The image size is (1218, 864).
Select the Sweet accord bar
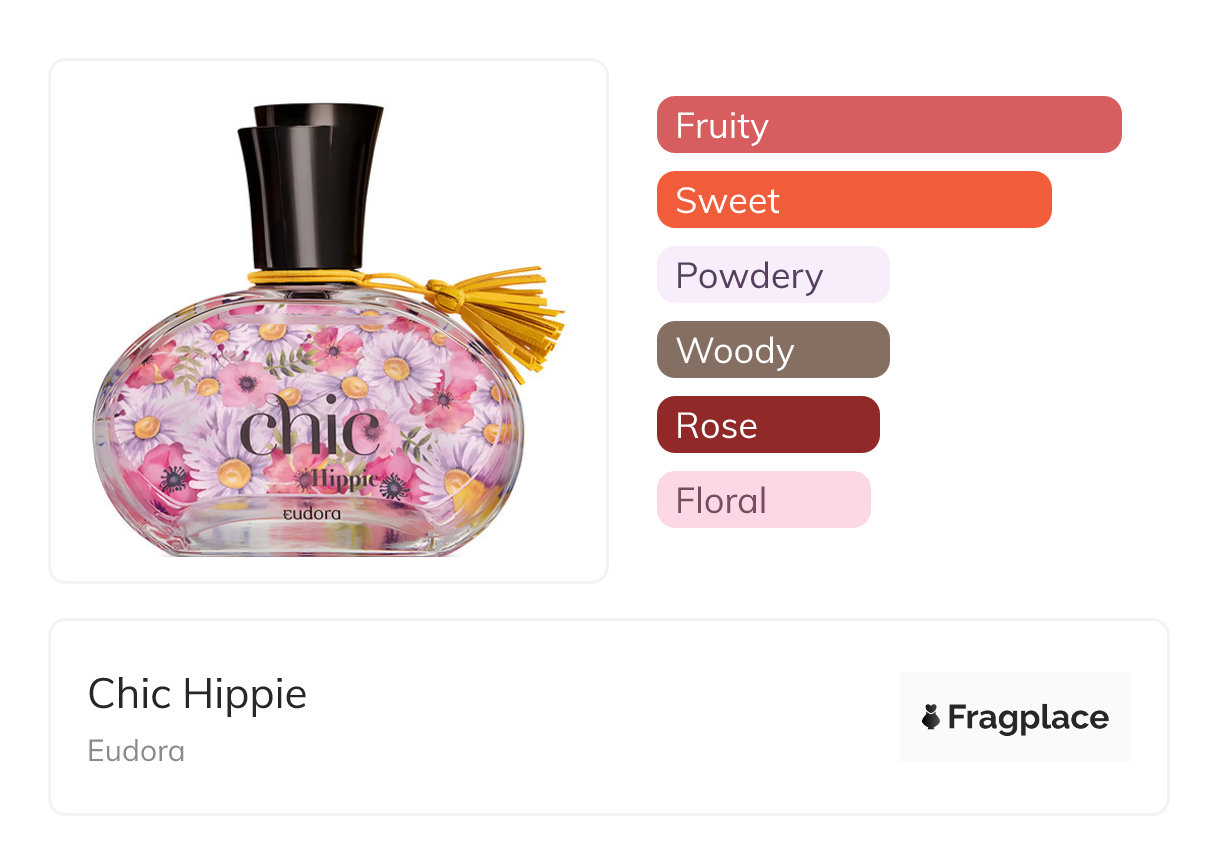coord(854,200)
